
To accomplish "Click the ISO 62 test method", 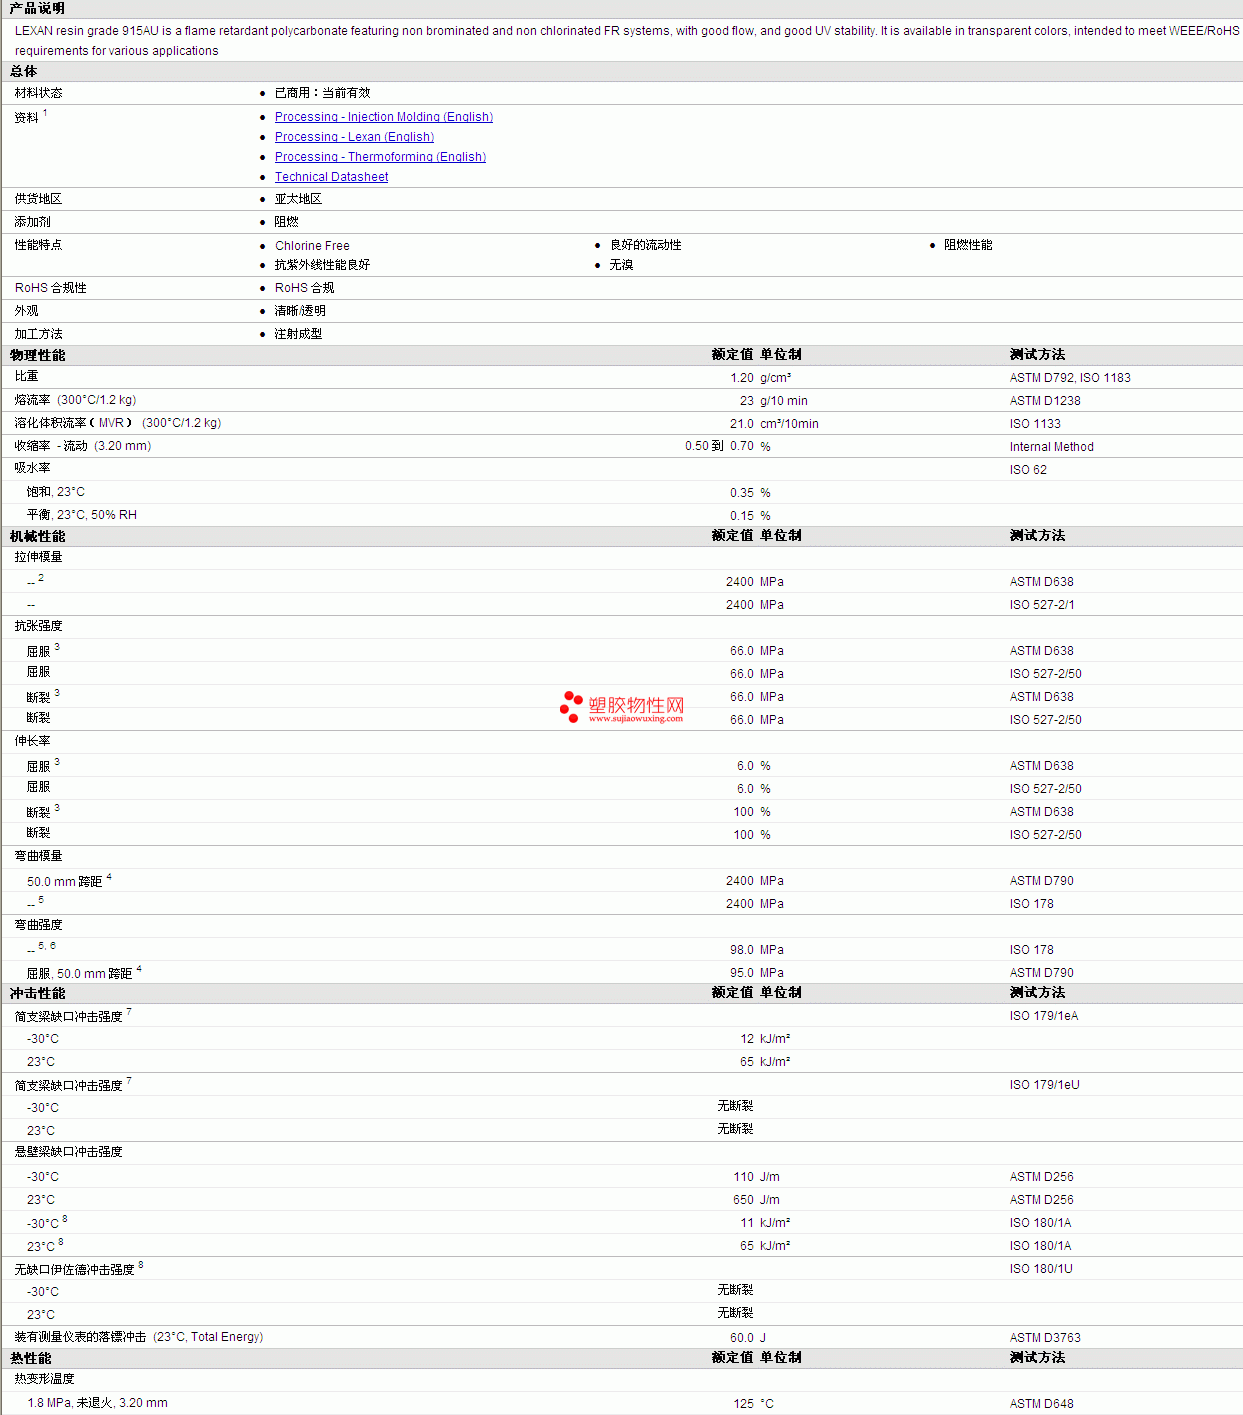I will [x=1028, y=470].
